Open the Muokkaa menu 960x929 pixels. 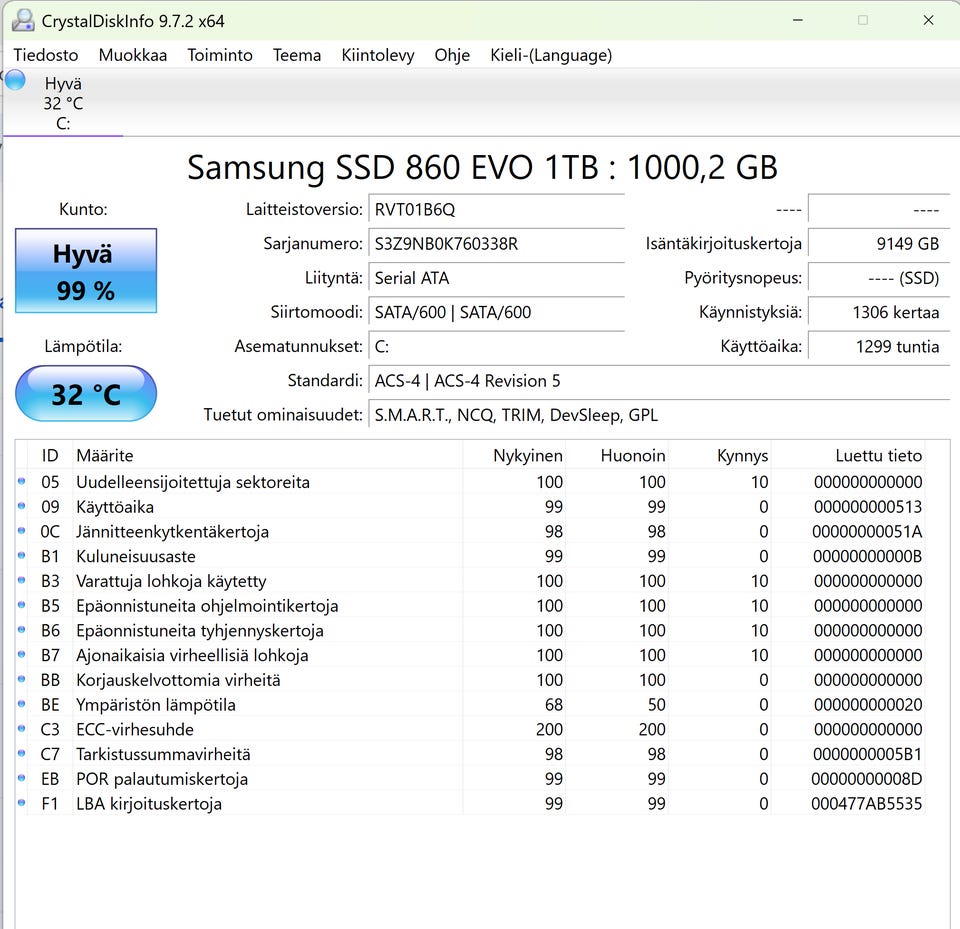[x=132, y=55]
